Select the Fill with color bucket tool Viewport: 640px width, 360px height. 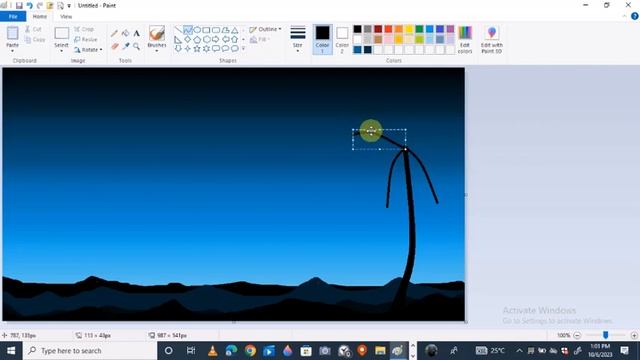(x=125, y=33)
